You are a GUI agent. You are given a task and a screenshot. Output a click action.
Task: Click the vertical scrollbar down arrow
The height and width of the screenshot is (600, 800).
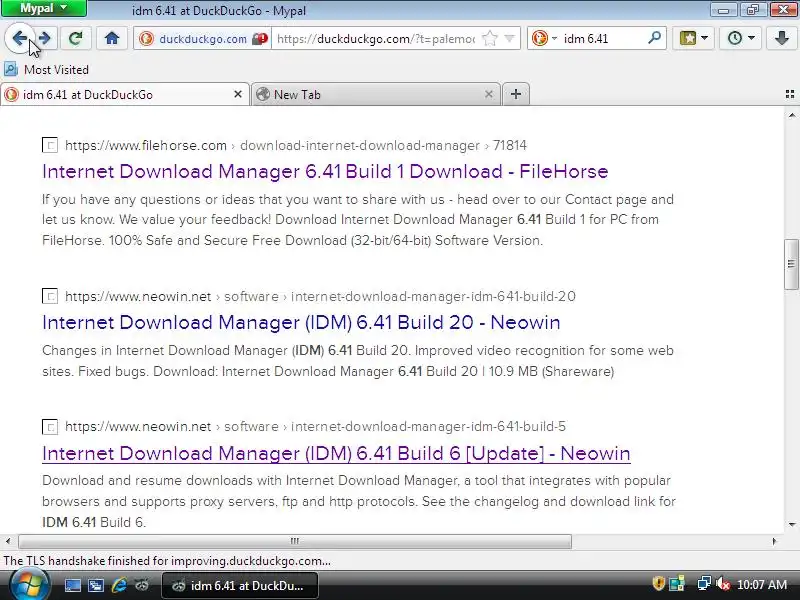click(791, 524)
